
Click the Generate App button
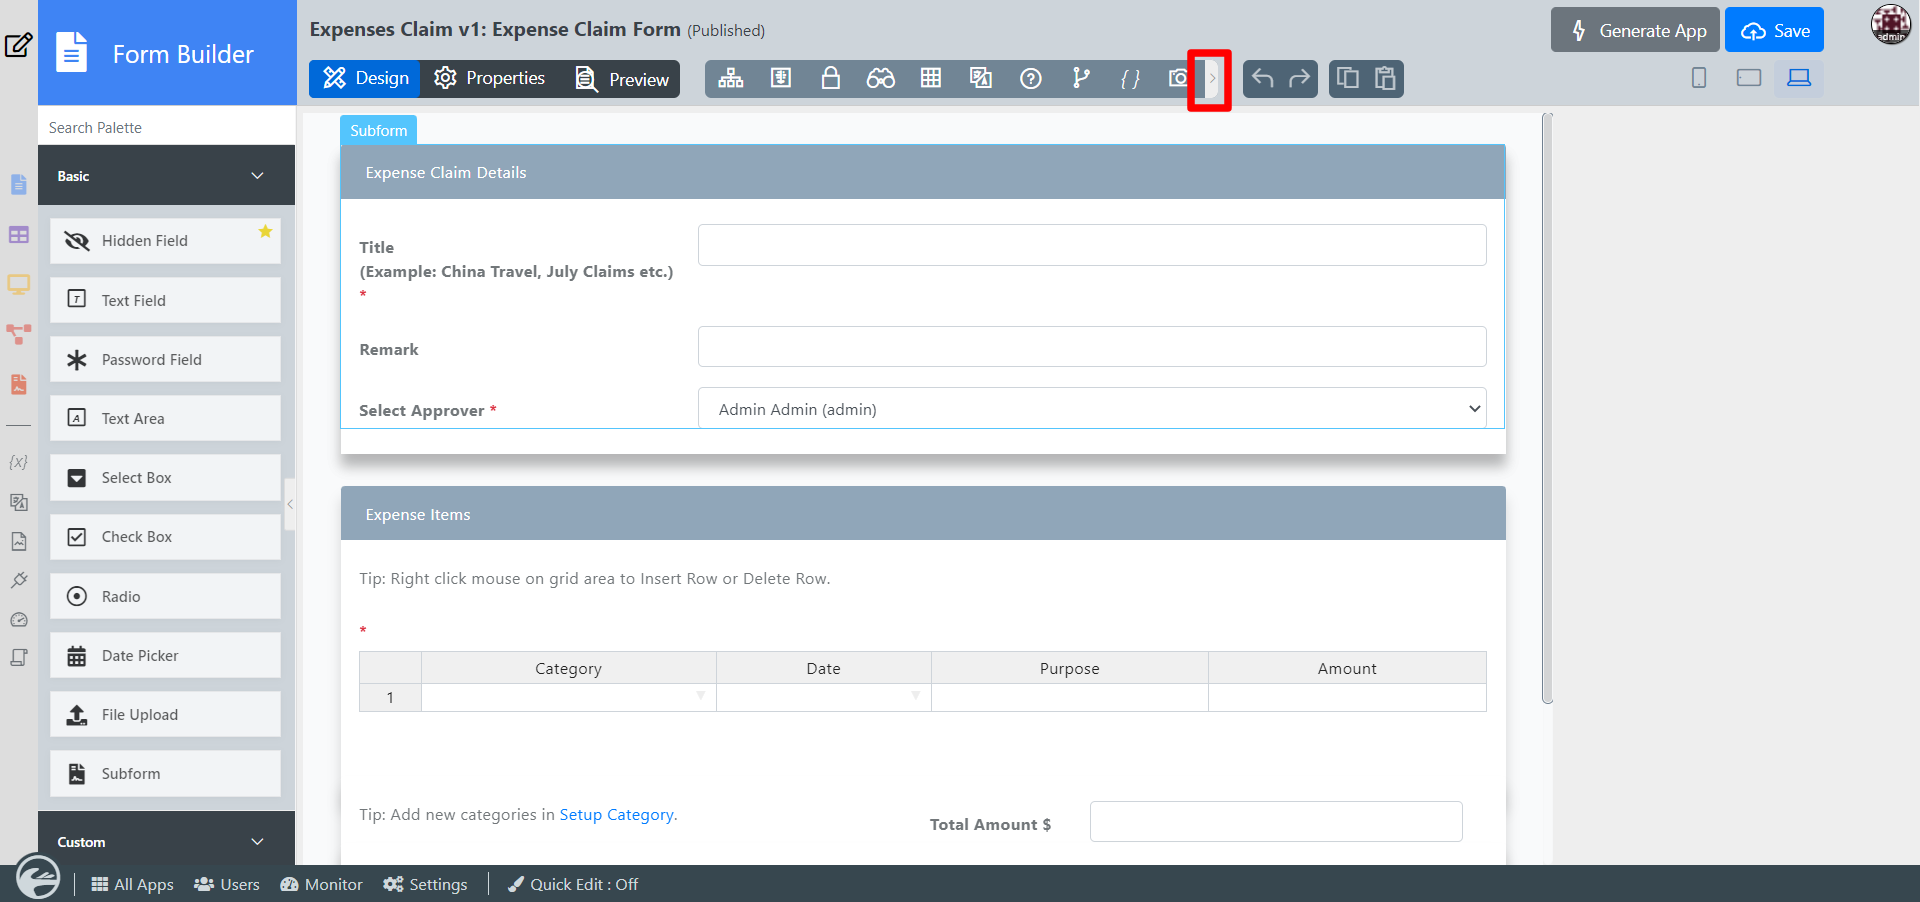pyautogui.click(x=1635, y=30)
